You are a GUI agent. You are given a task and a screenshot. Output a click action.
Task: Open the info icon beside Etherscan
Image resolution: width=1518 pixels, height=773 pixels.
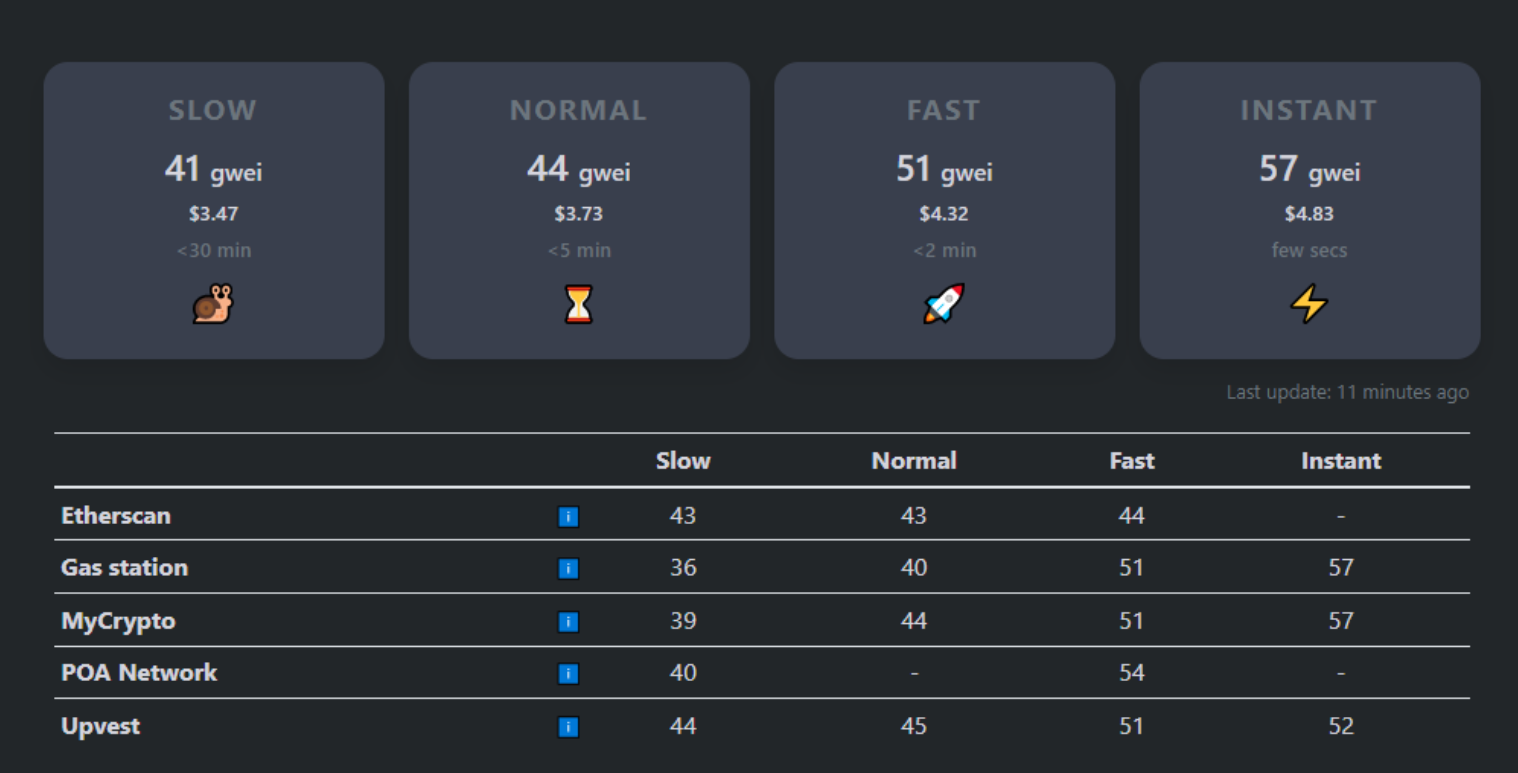coord(568,517)
